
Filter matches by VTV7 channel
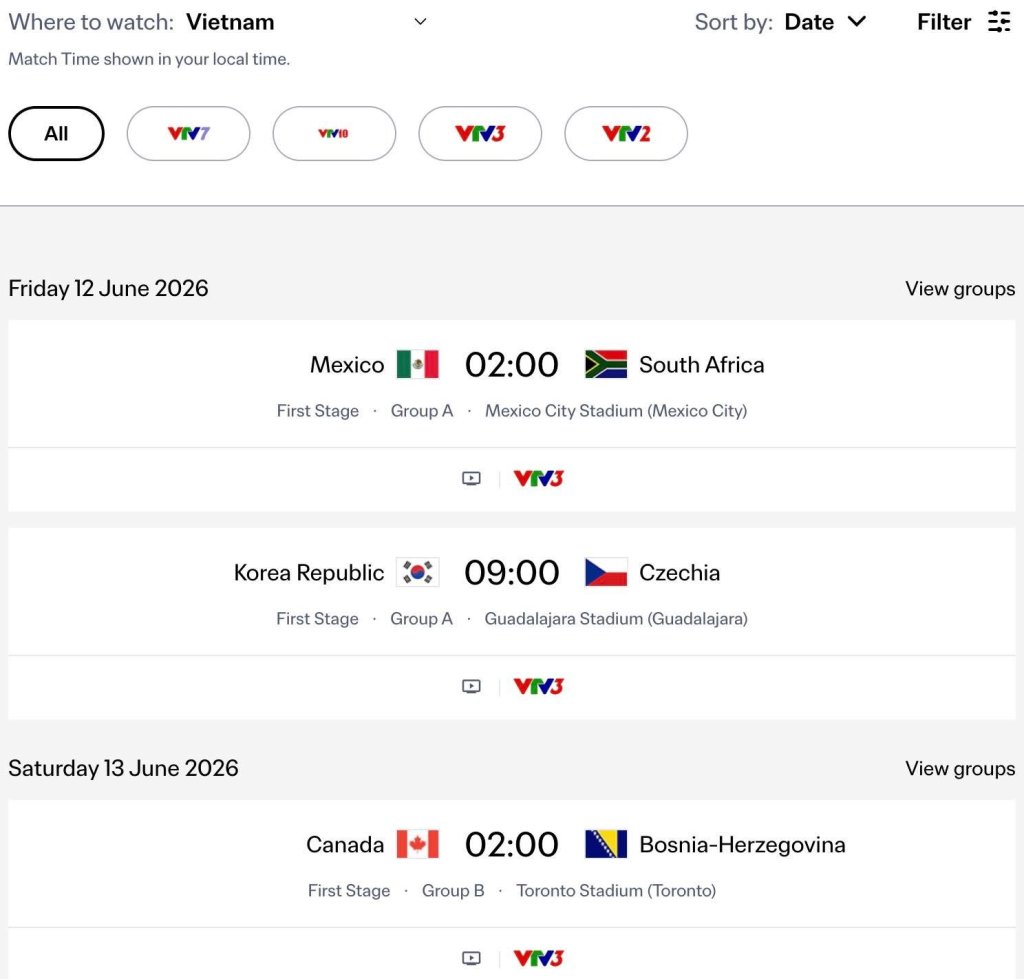coord(188,134)
